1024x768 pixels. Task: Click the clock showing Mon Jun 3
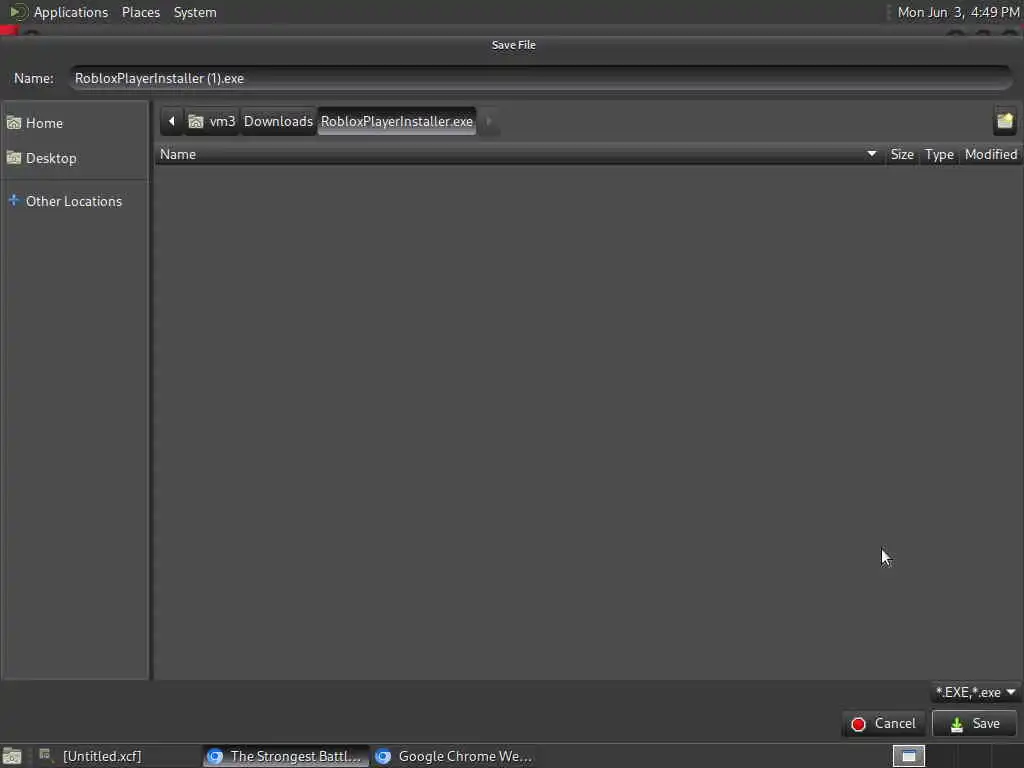[958, 12]
